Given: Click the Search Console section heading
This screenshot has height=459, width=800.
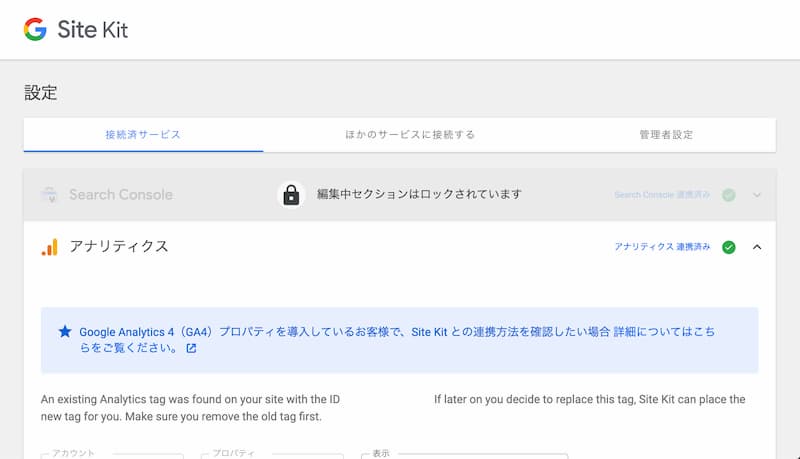Looking at the screenshot, I should point(121,194).
